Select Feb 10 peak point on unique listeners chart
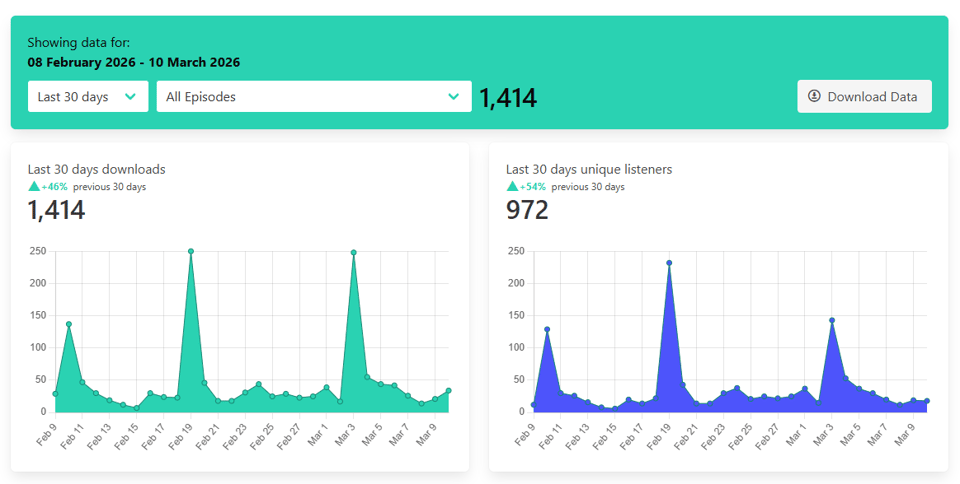Image resolution: width=960 pixels, height=484 pixels. click(547, 329)
